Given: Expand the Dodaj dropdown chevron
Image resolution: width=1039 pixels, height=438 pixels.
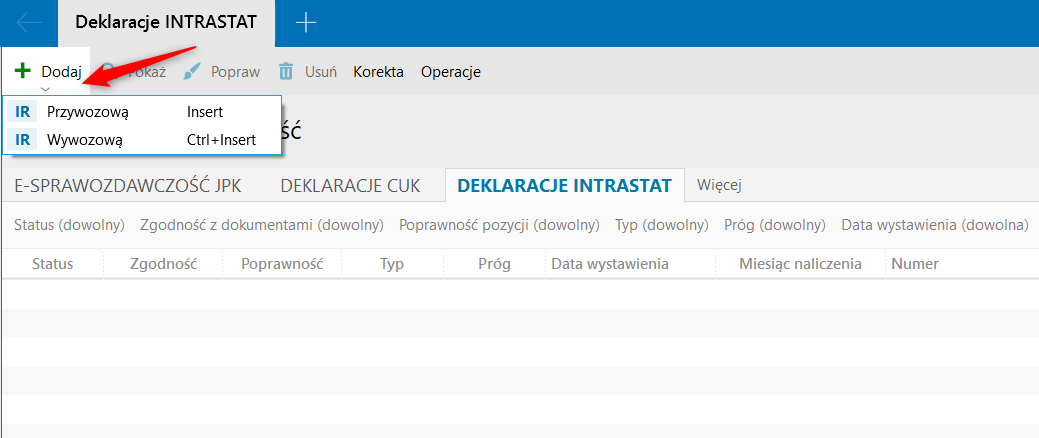Looking at the screenshot, I should tap(46, 89).
